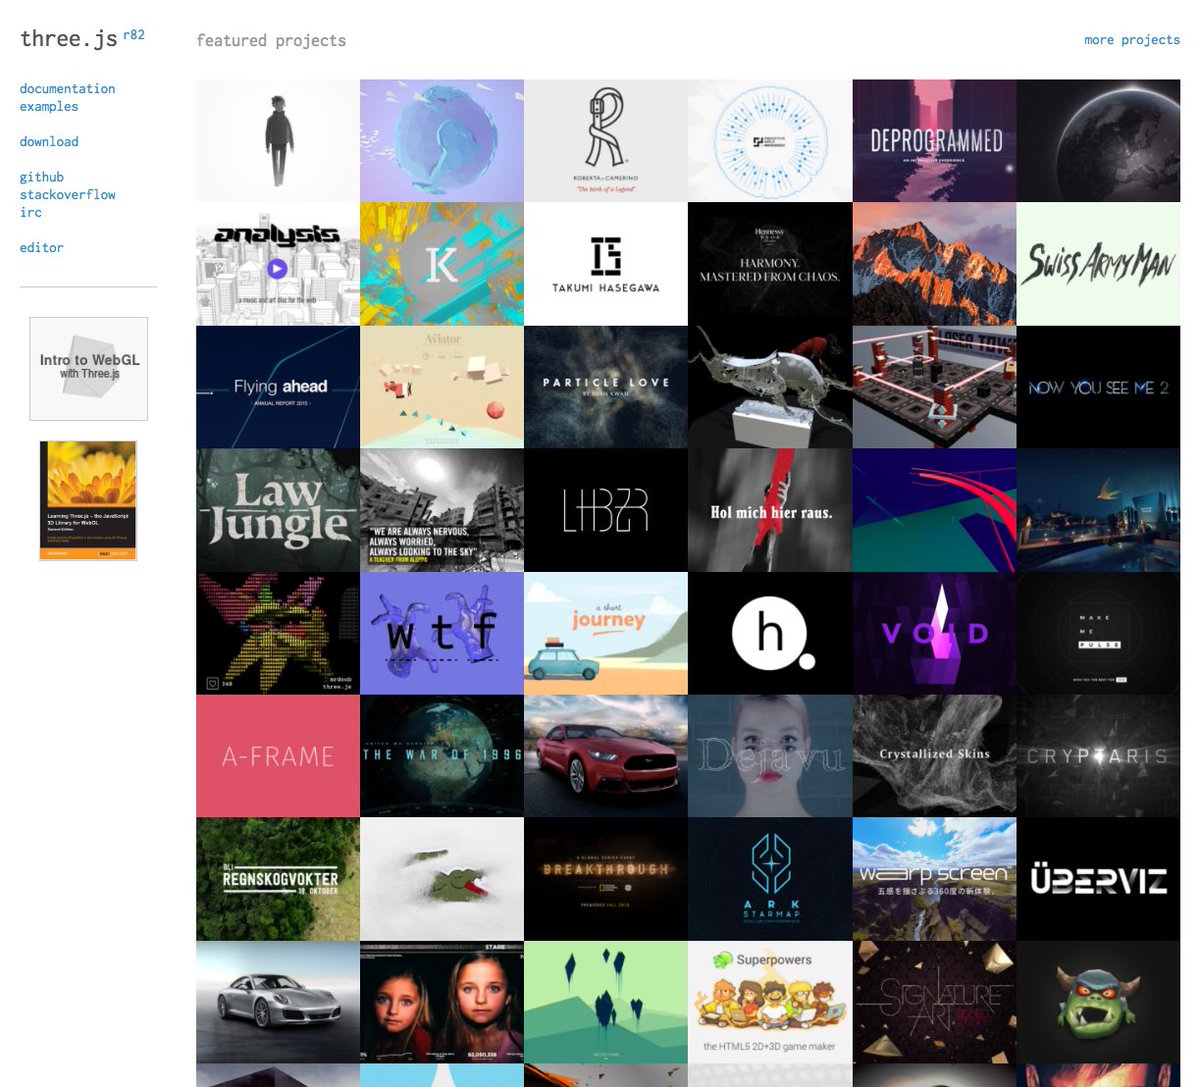This screenshot has height=1087, width=1200.
Task: Open the a short journey project
Action: (x=606, y=633)
